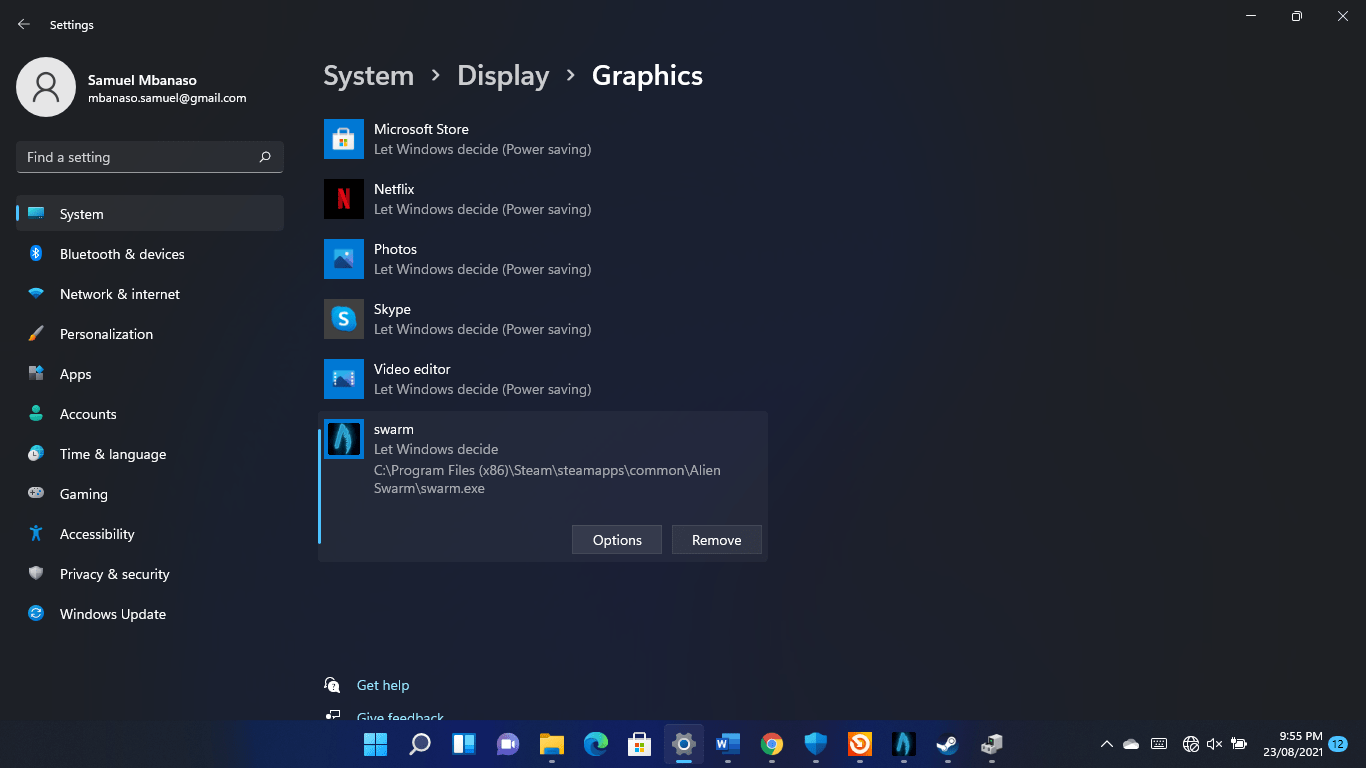Click the Settings gear icon on taskbar
This screenshot has height=768, width=1366.
pyautogui.click(x=684, y=744)
